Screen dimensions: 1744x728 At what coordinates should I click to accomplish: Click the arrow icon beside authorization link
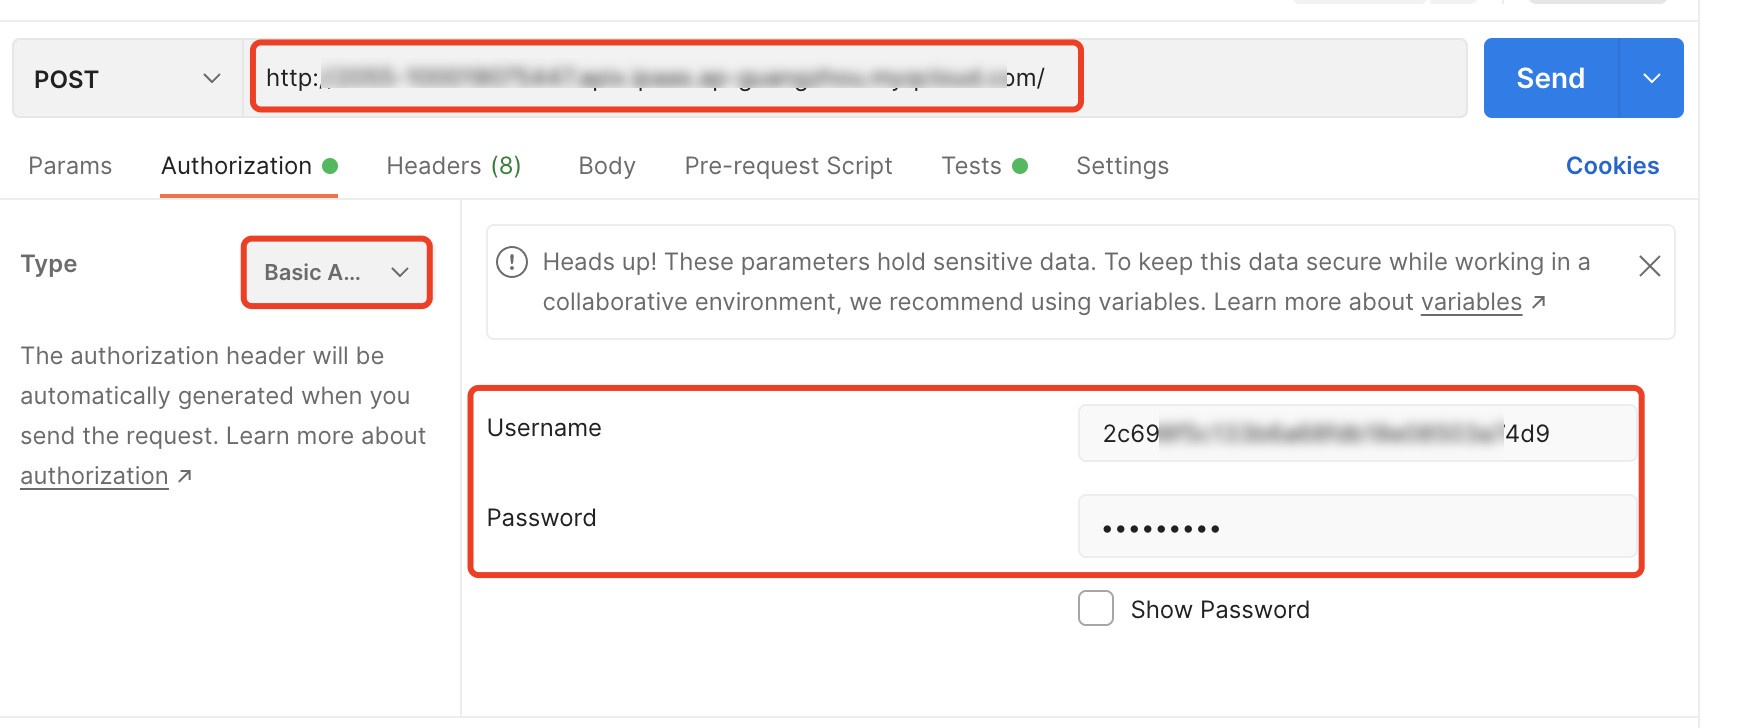point(185,476)
